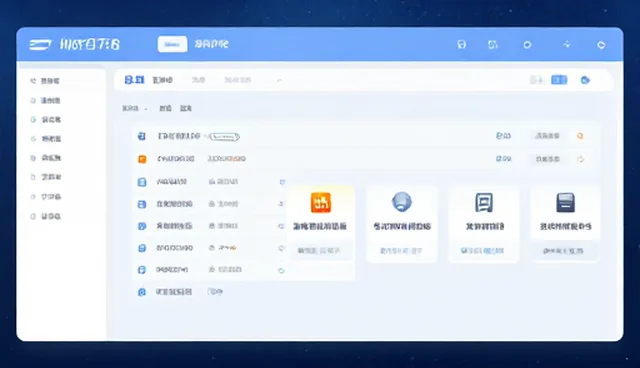
Task: Toggle the small status icon in sixth row
Action: pyautogui.click(x=281, y=248)
